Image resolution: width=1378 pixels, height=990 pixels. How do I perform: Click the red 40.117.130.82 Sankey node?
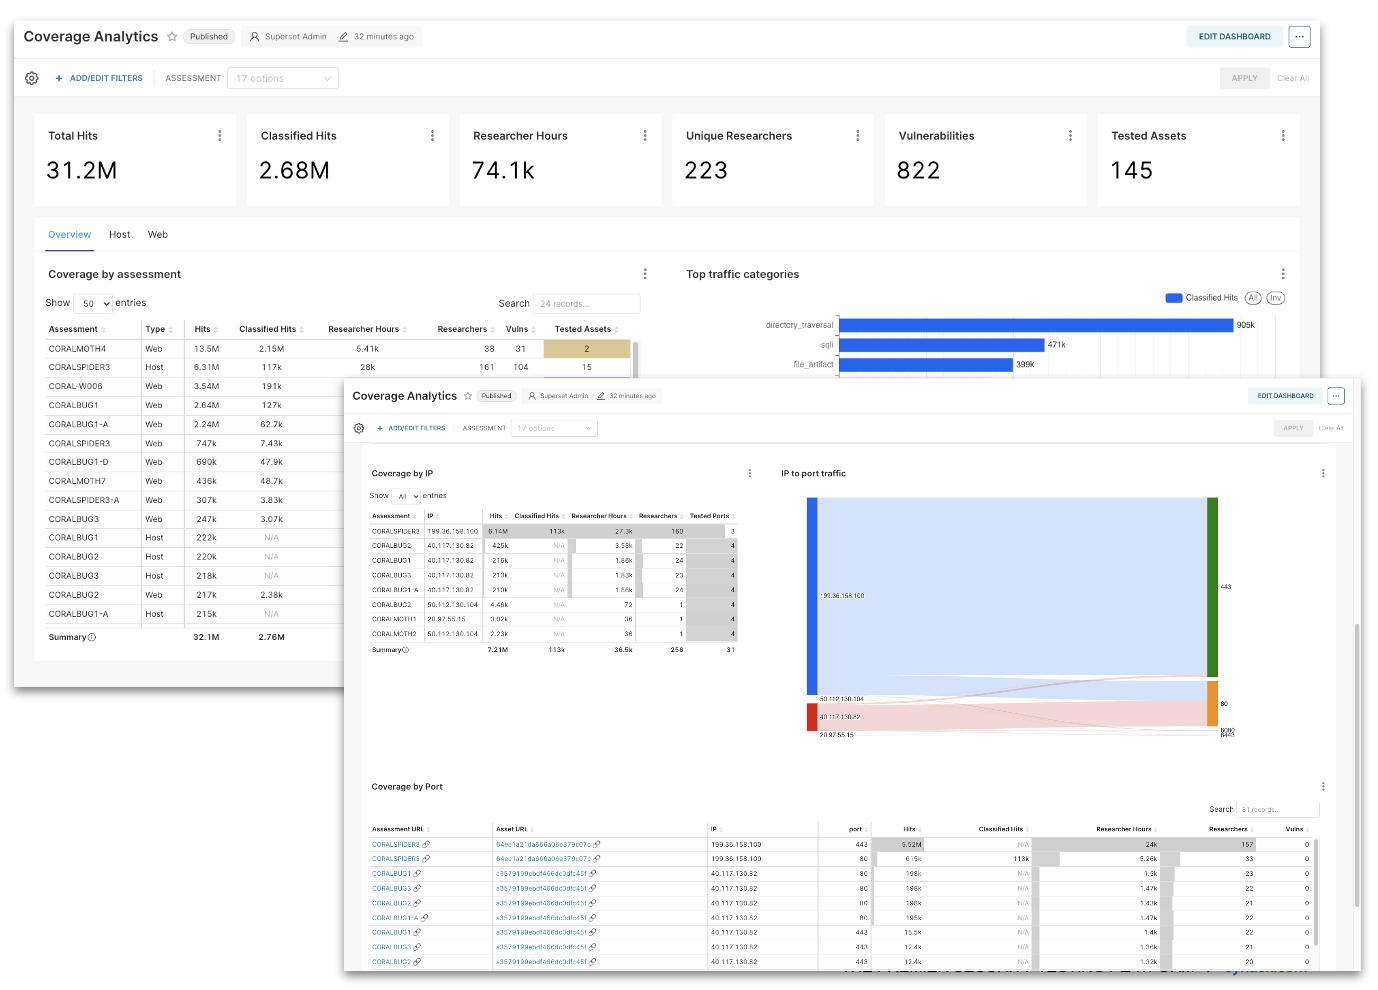pyautogui.click(x=812, y=717)
